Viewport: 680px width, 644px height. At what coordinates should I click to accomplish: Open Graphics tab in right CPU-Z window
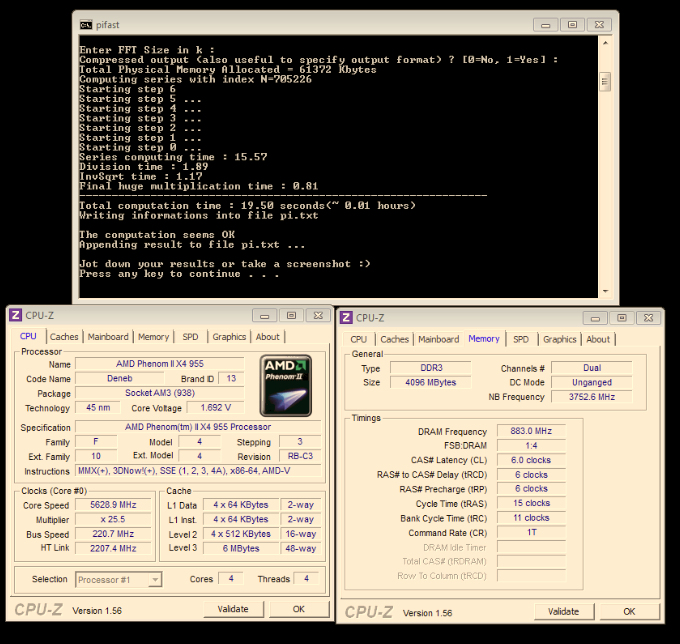click(x=559, y=339)
